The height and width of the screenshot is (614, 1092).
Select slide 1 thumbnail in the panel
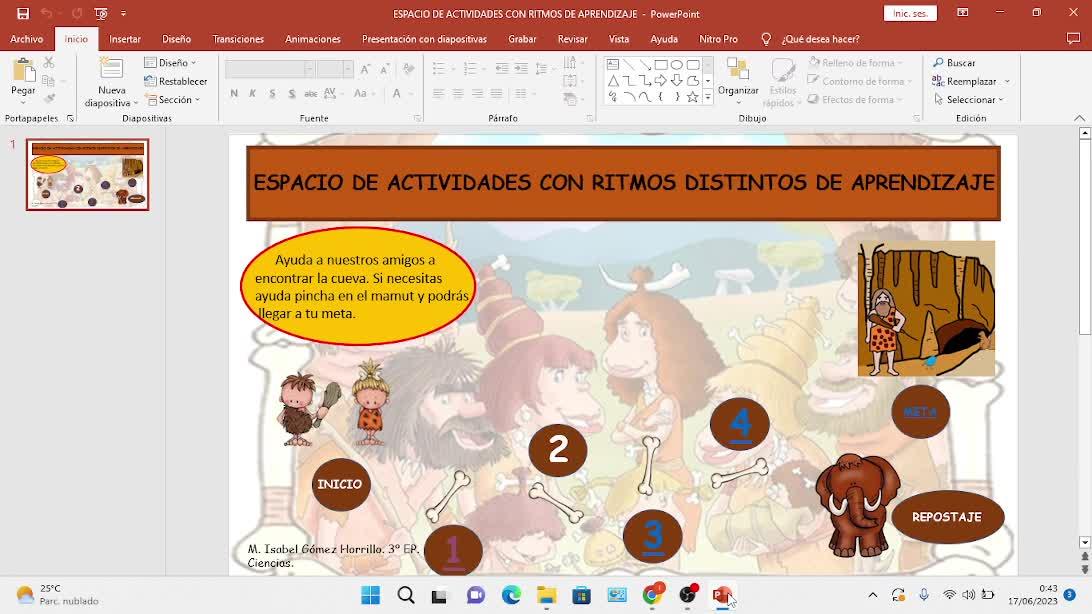[88, 175]
